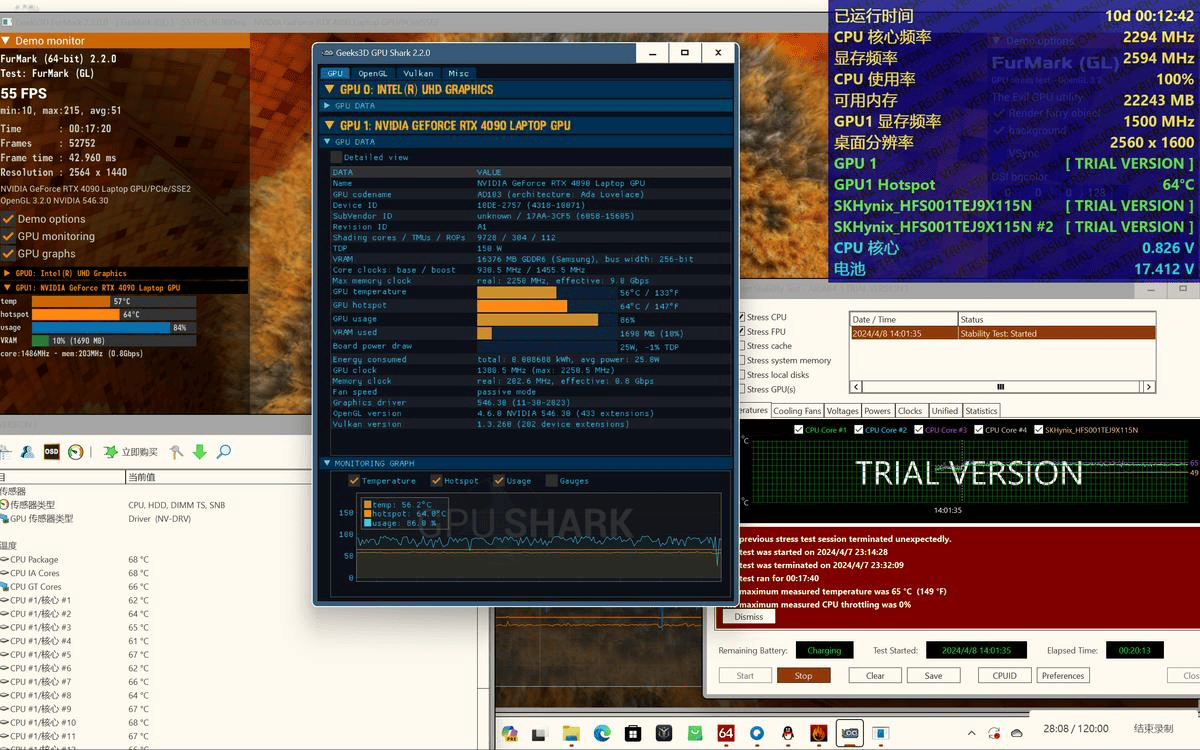The width and height of the screenshot is (1200, 750).
Task: Launch Microsoft Edge from the taskbar
Action: click(x=602, y=733)
